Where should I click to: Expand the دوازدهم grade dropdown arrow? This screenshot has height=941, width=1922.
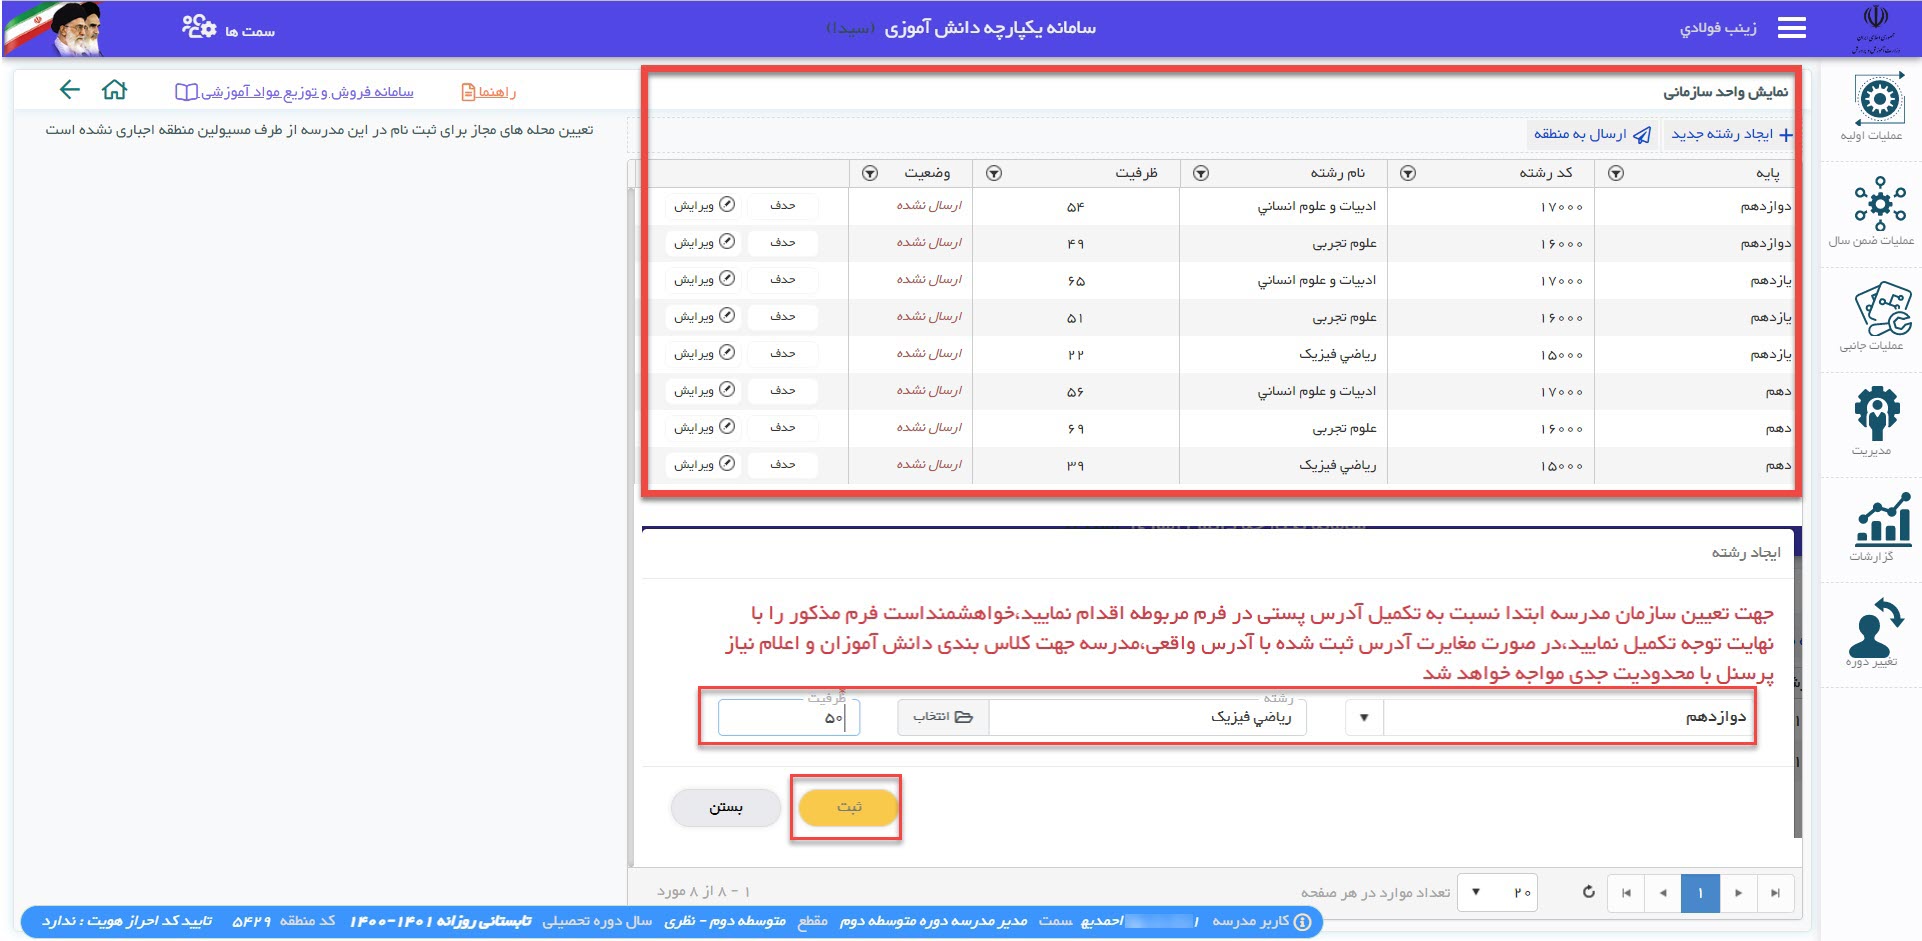click(1363, 717)
